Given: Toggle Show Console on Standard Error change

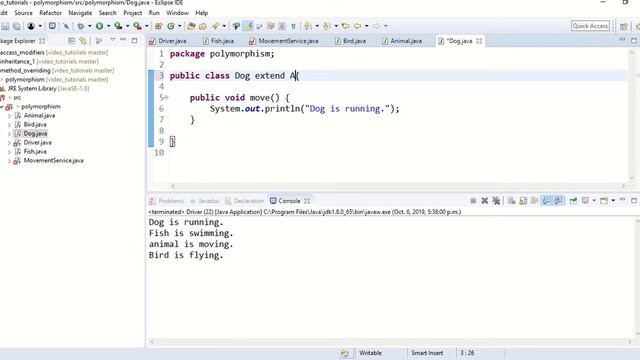Looking at the screenshot, I should pyautogui.click(x=558, y=200).
